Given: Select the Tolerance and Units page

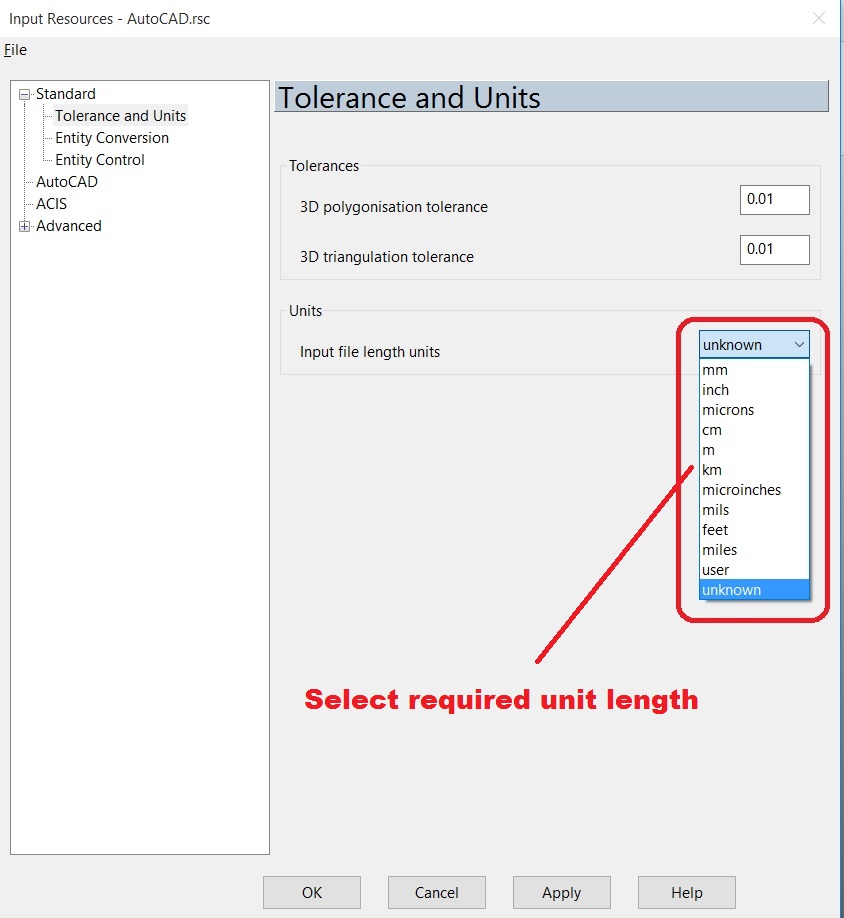Looking at the screenshot, I should pos(119,115).
